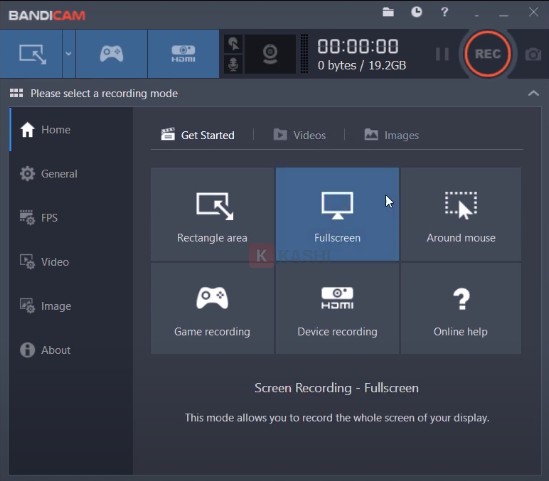Screen dimensions: 549x481
Task: Click the pause recording button
Action: pyautogui.click(x=442, y=54)
